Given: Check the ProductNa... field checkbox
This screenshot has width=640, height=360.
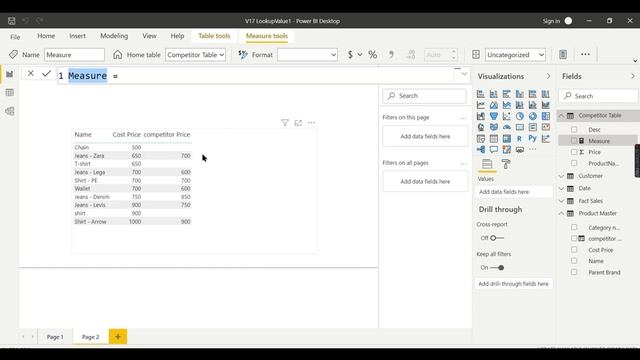Looking at the screenshot, I should click(x=574, y=163).
